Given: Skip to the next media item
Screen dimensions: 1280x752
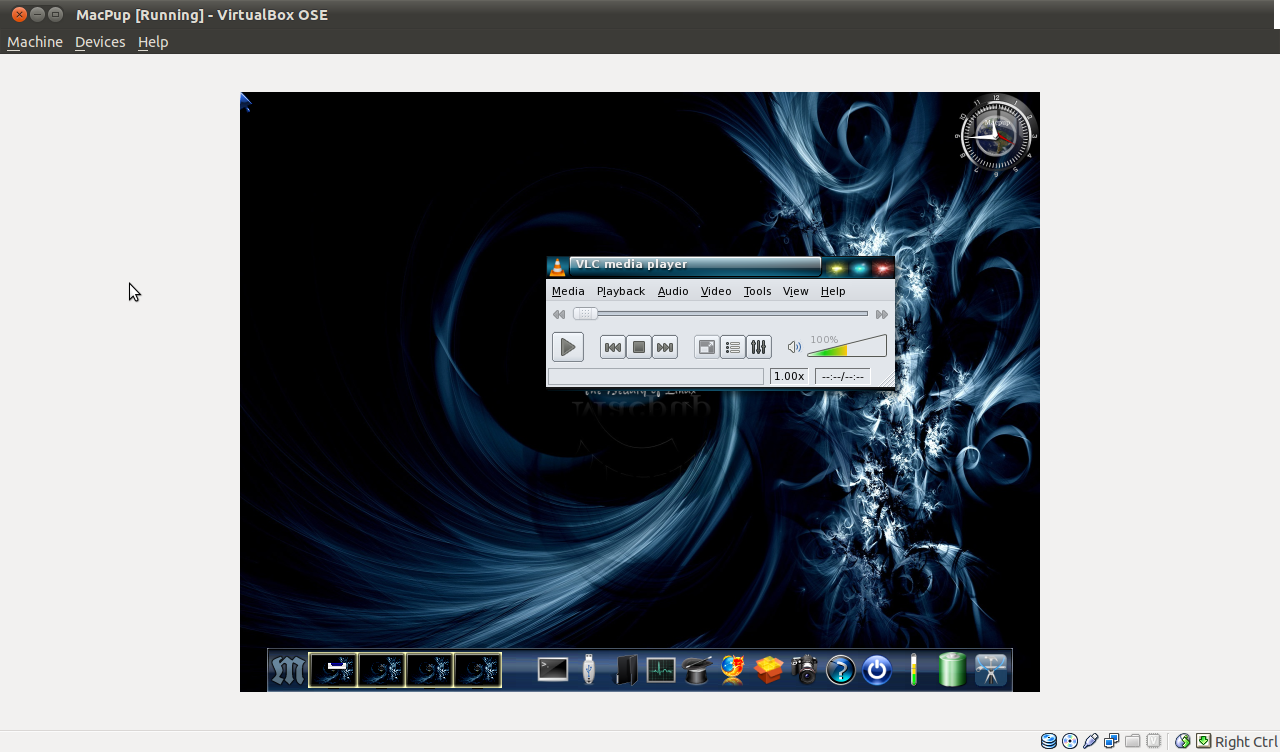Looking at the screenshot, I should coord(664,347).
